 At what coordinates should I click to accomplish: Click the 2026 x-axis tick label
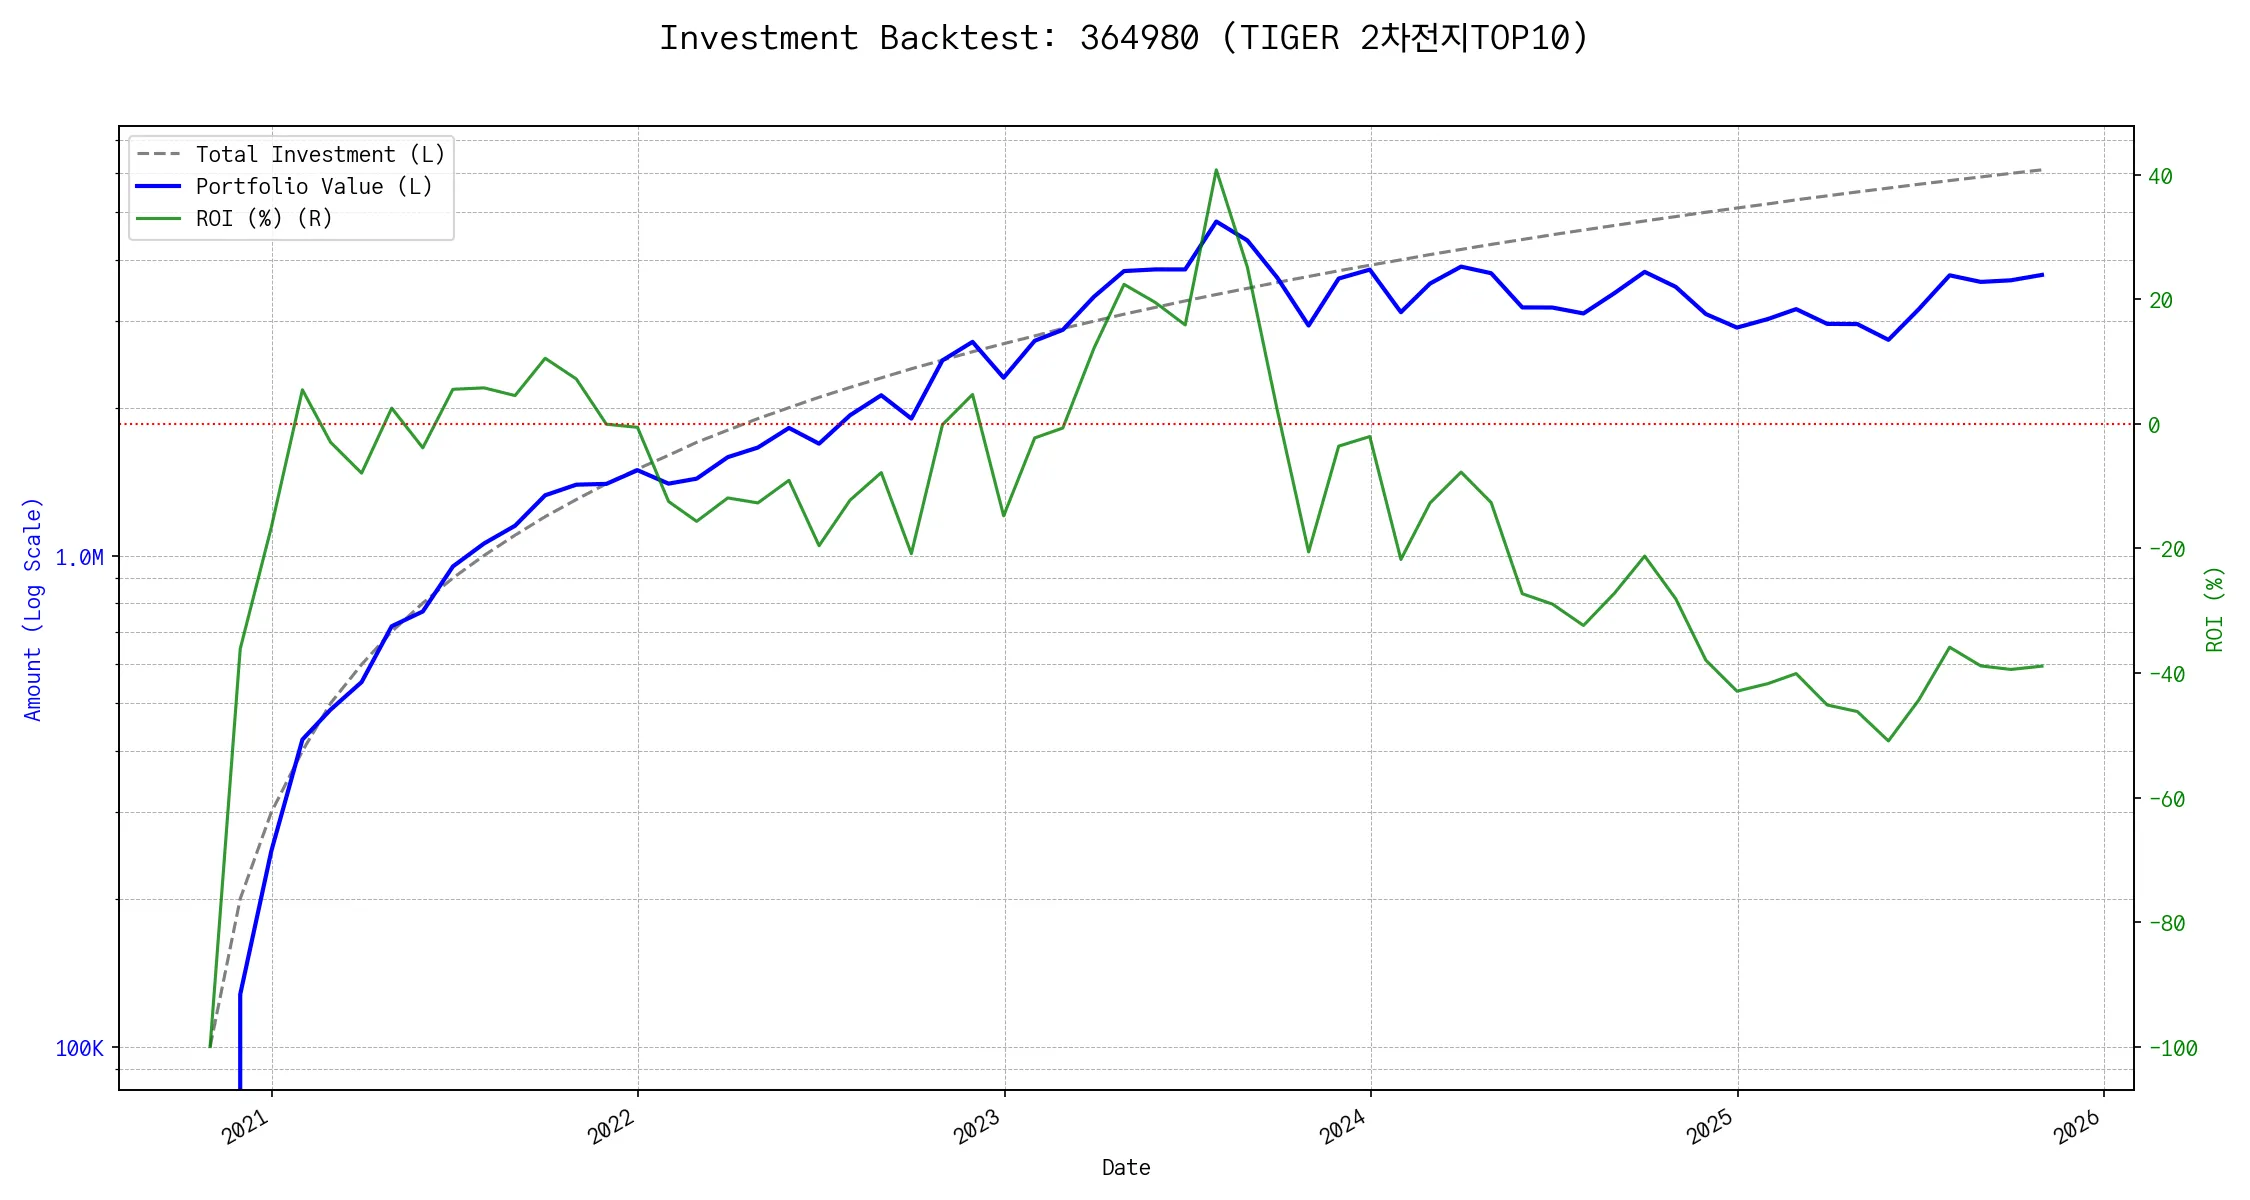click(x=2078, y=1128)
